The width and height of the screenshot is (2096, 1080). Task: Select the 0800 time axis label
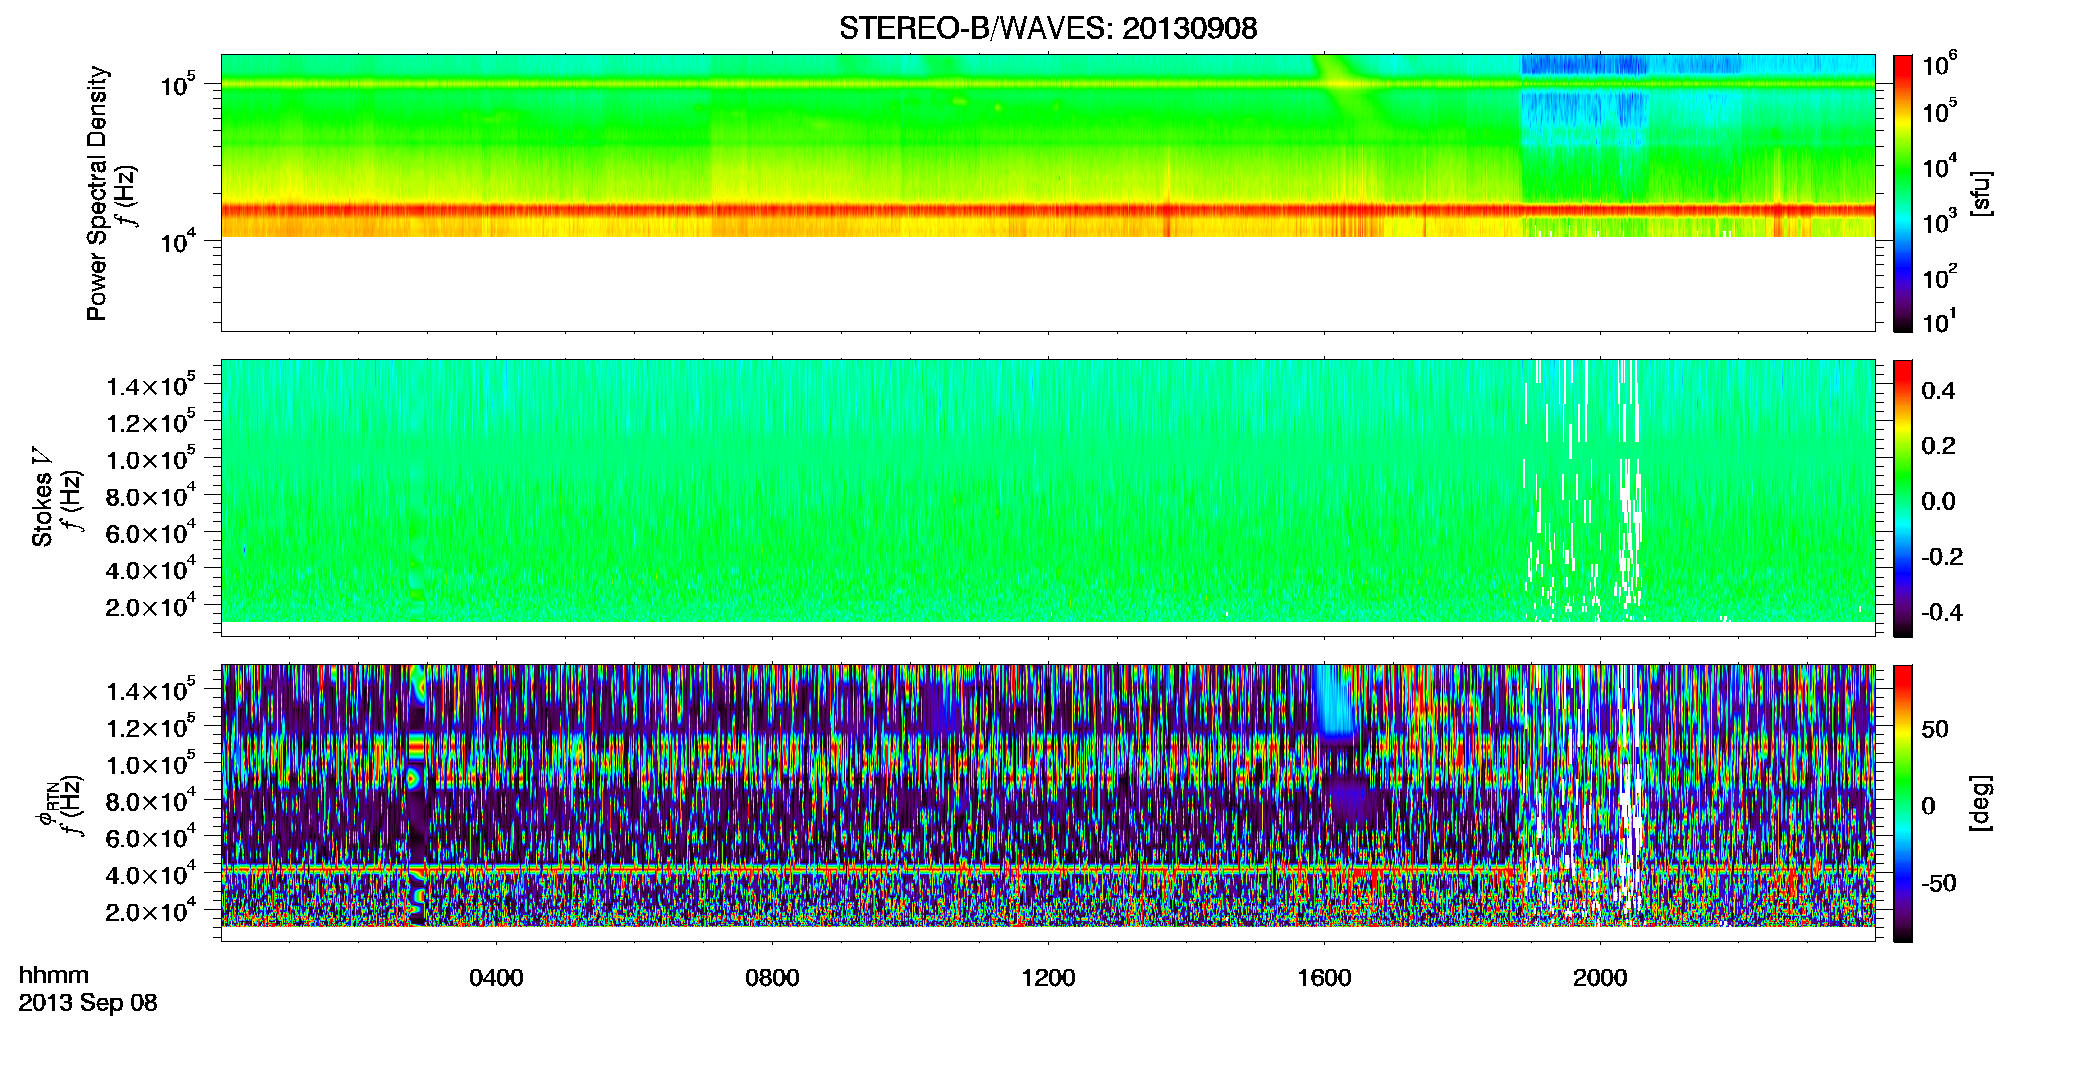coord(772,977)
